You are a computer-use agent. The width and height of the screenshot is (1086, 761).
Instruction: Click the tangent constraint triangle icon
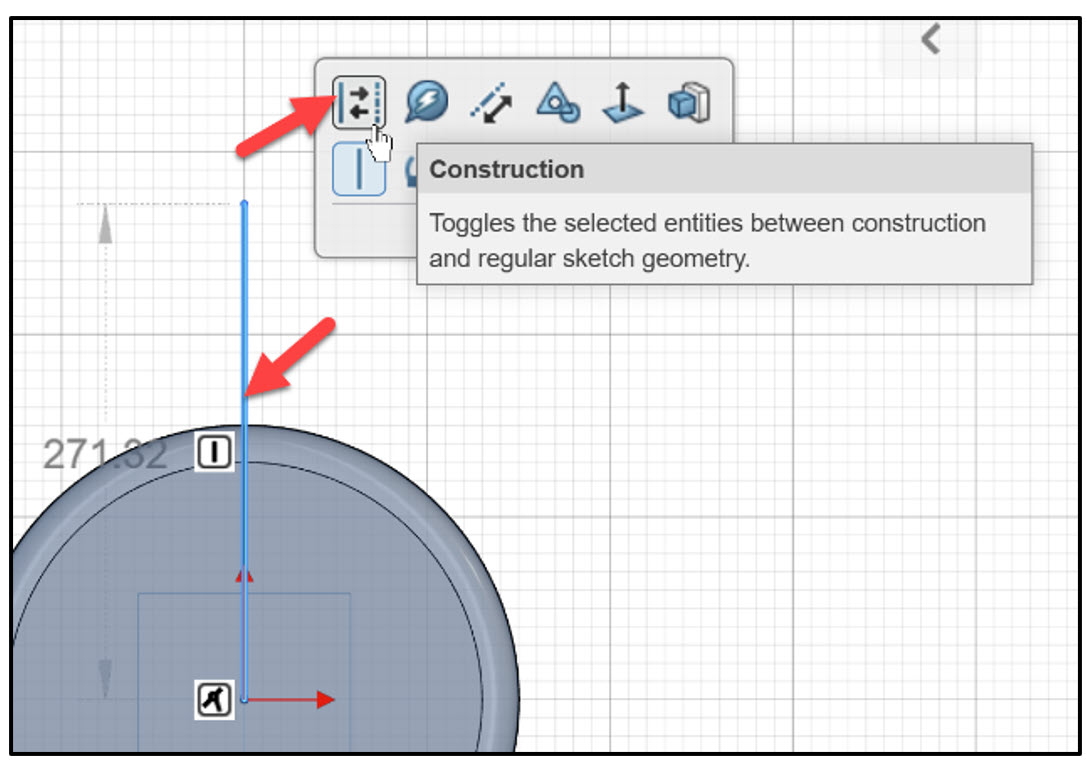[x=556, y=104]
